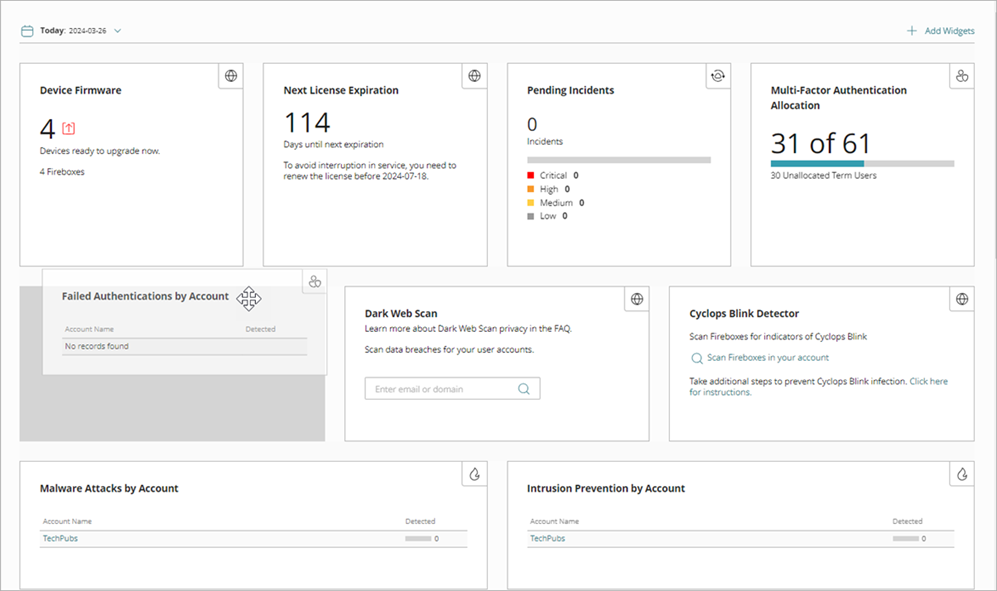Click the email or domain input field
Image resolution: width=997 pixels, height=591 pixels.
tap(440, 388)
